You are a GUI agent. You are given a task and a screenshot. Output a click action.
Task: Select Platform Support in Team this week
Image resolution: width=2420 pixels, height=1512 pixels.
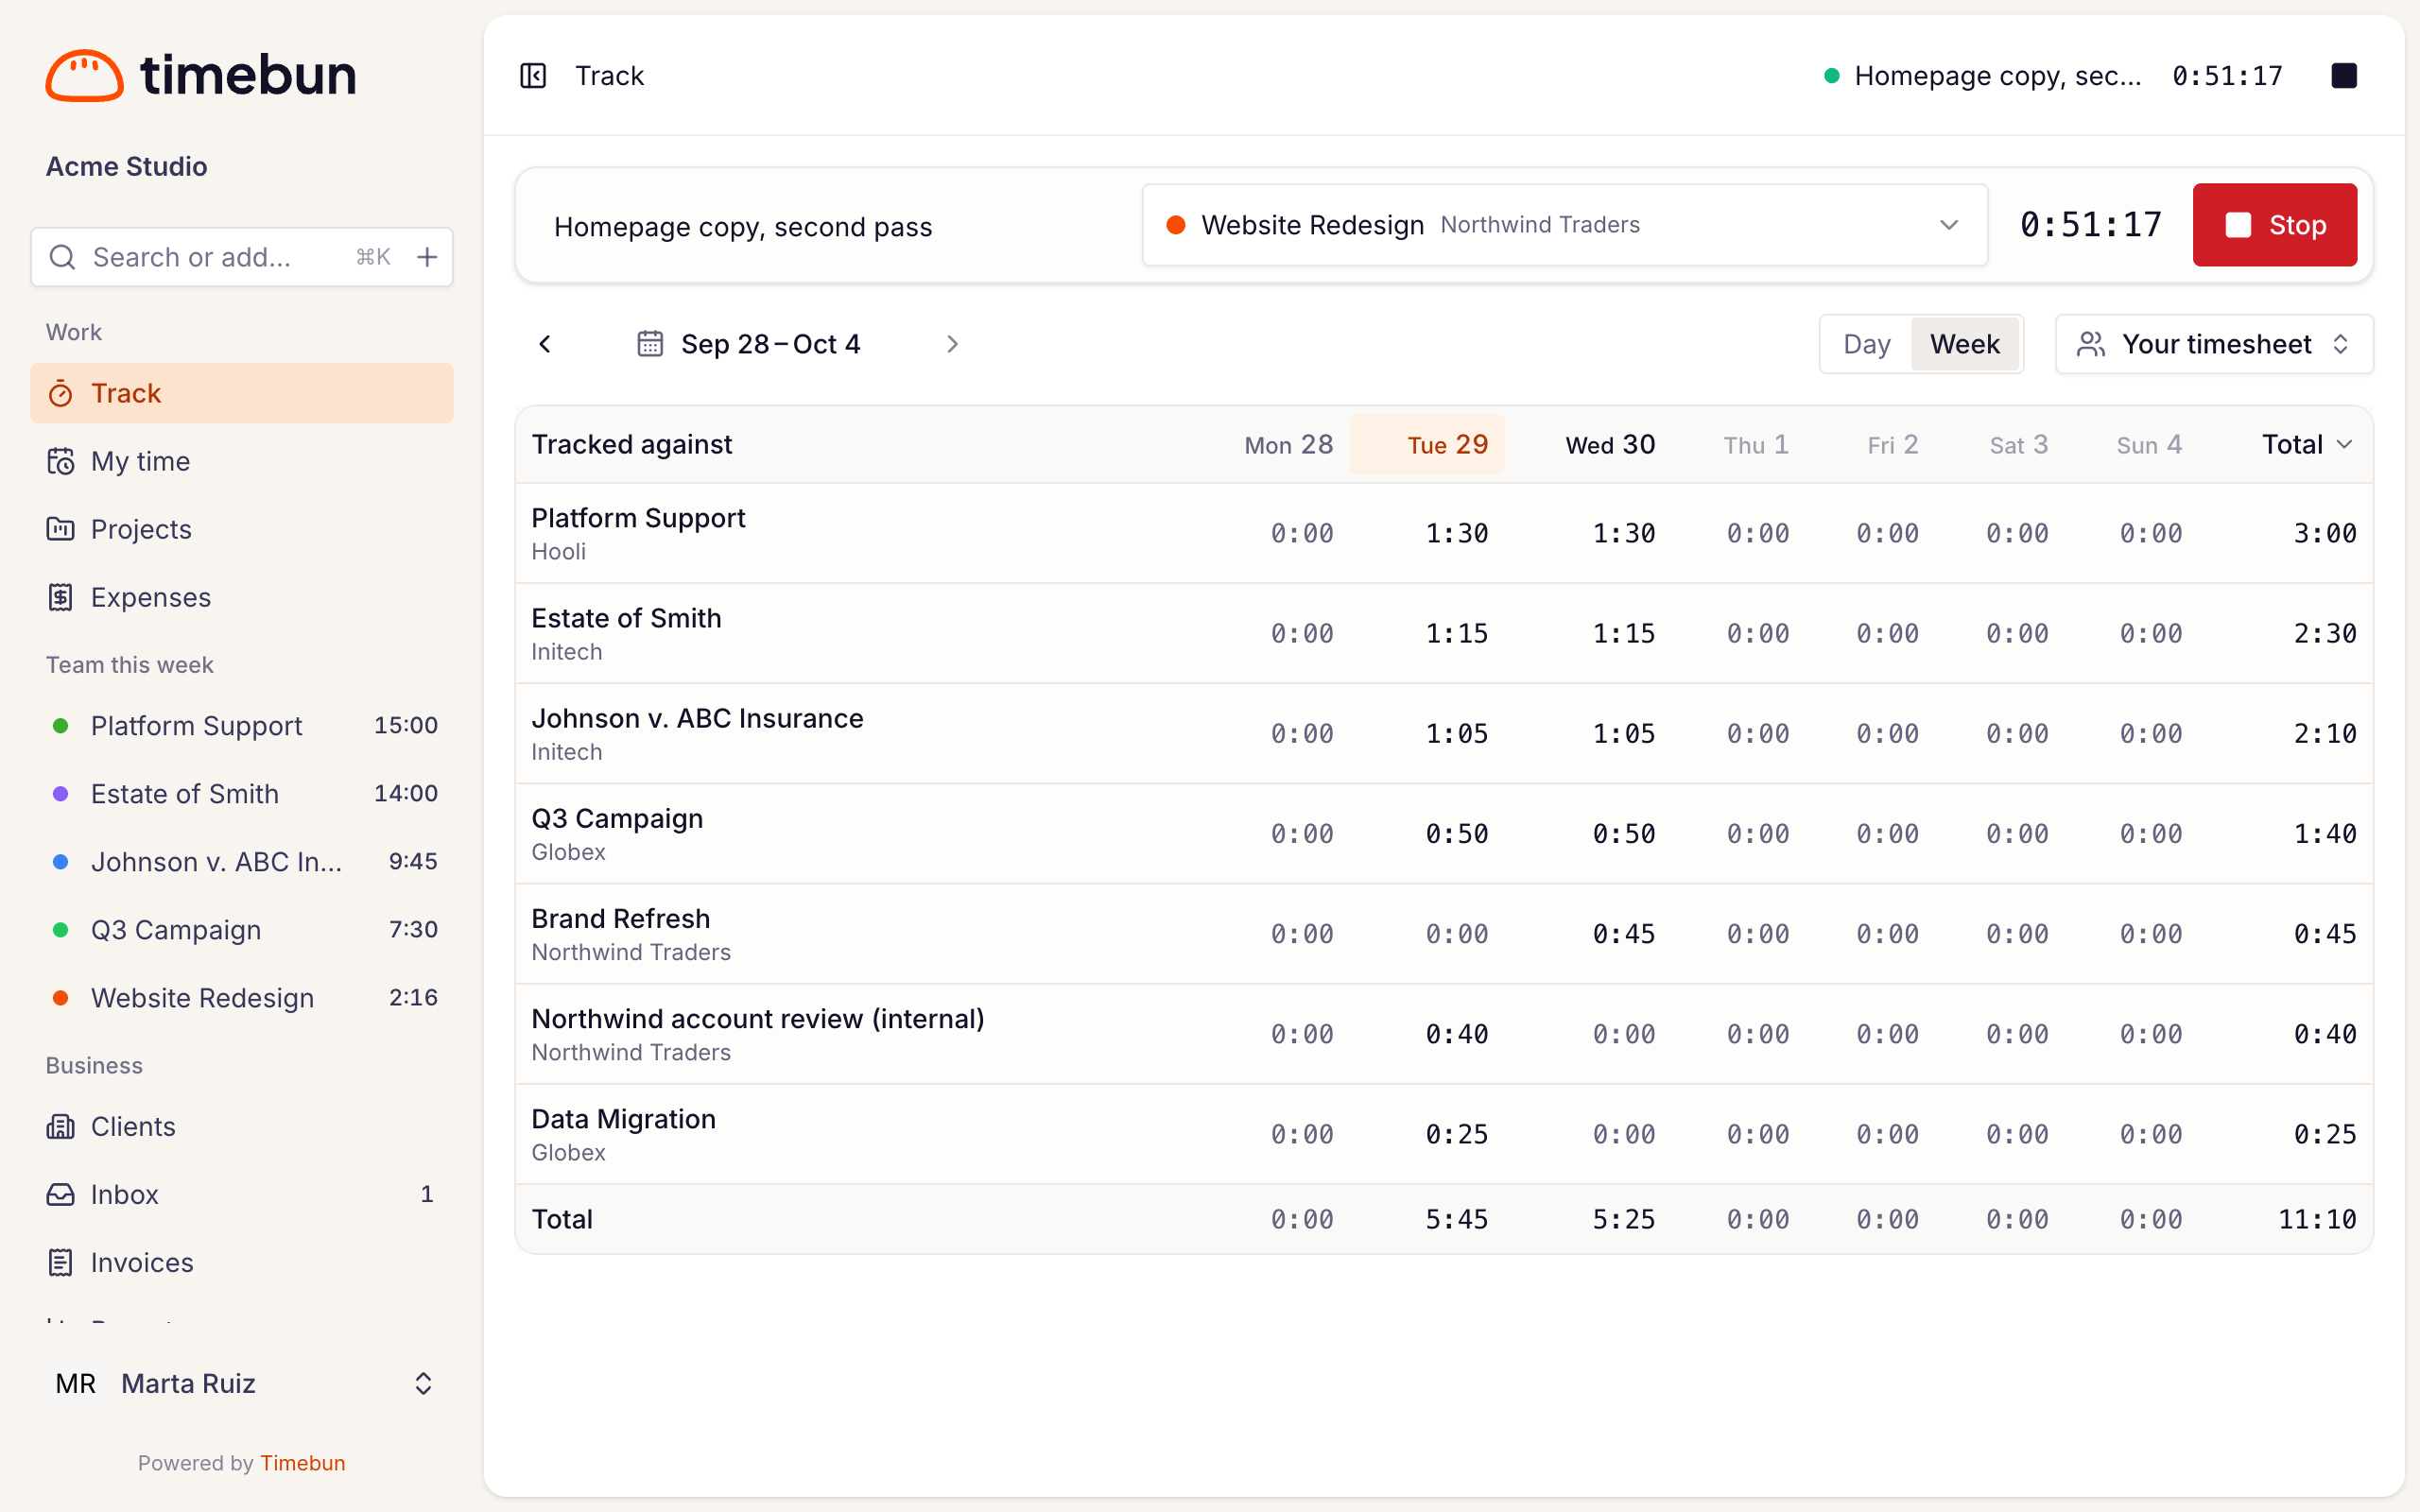pos(242,725)
